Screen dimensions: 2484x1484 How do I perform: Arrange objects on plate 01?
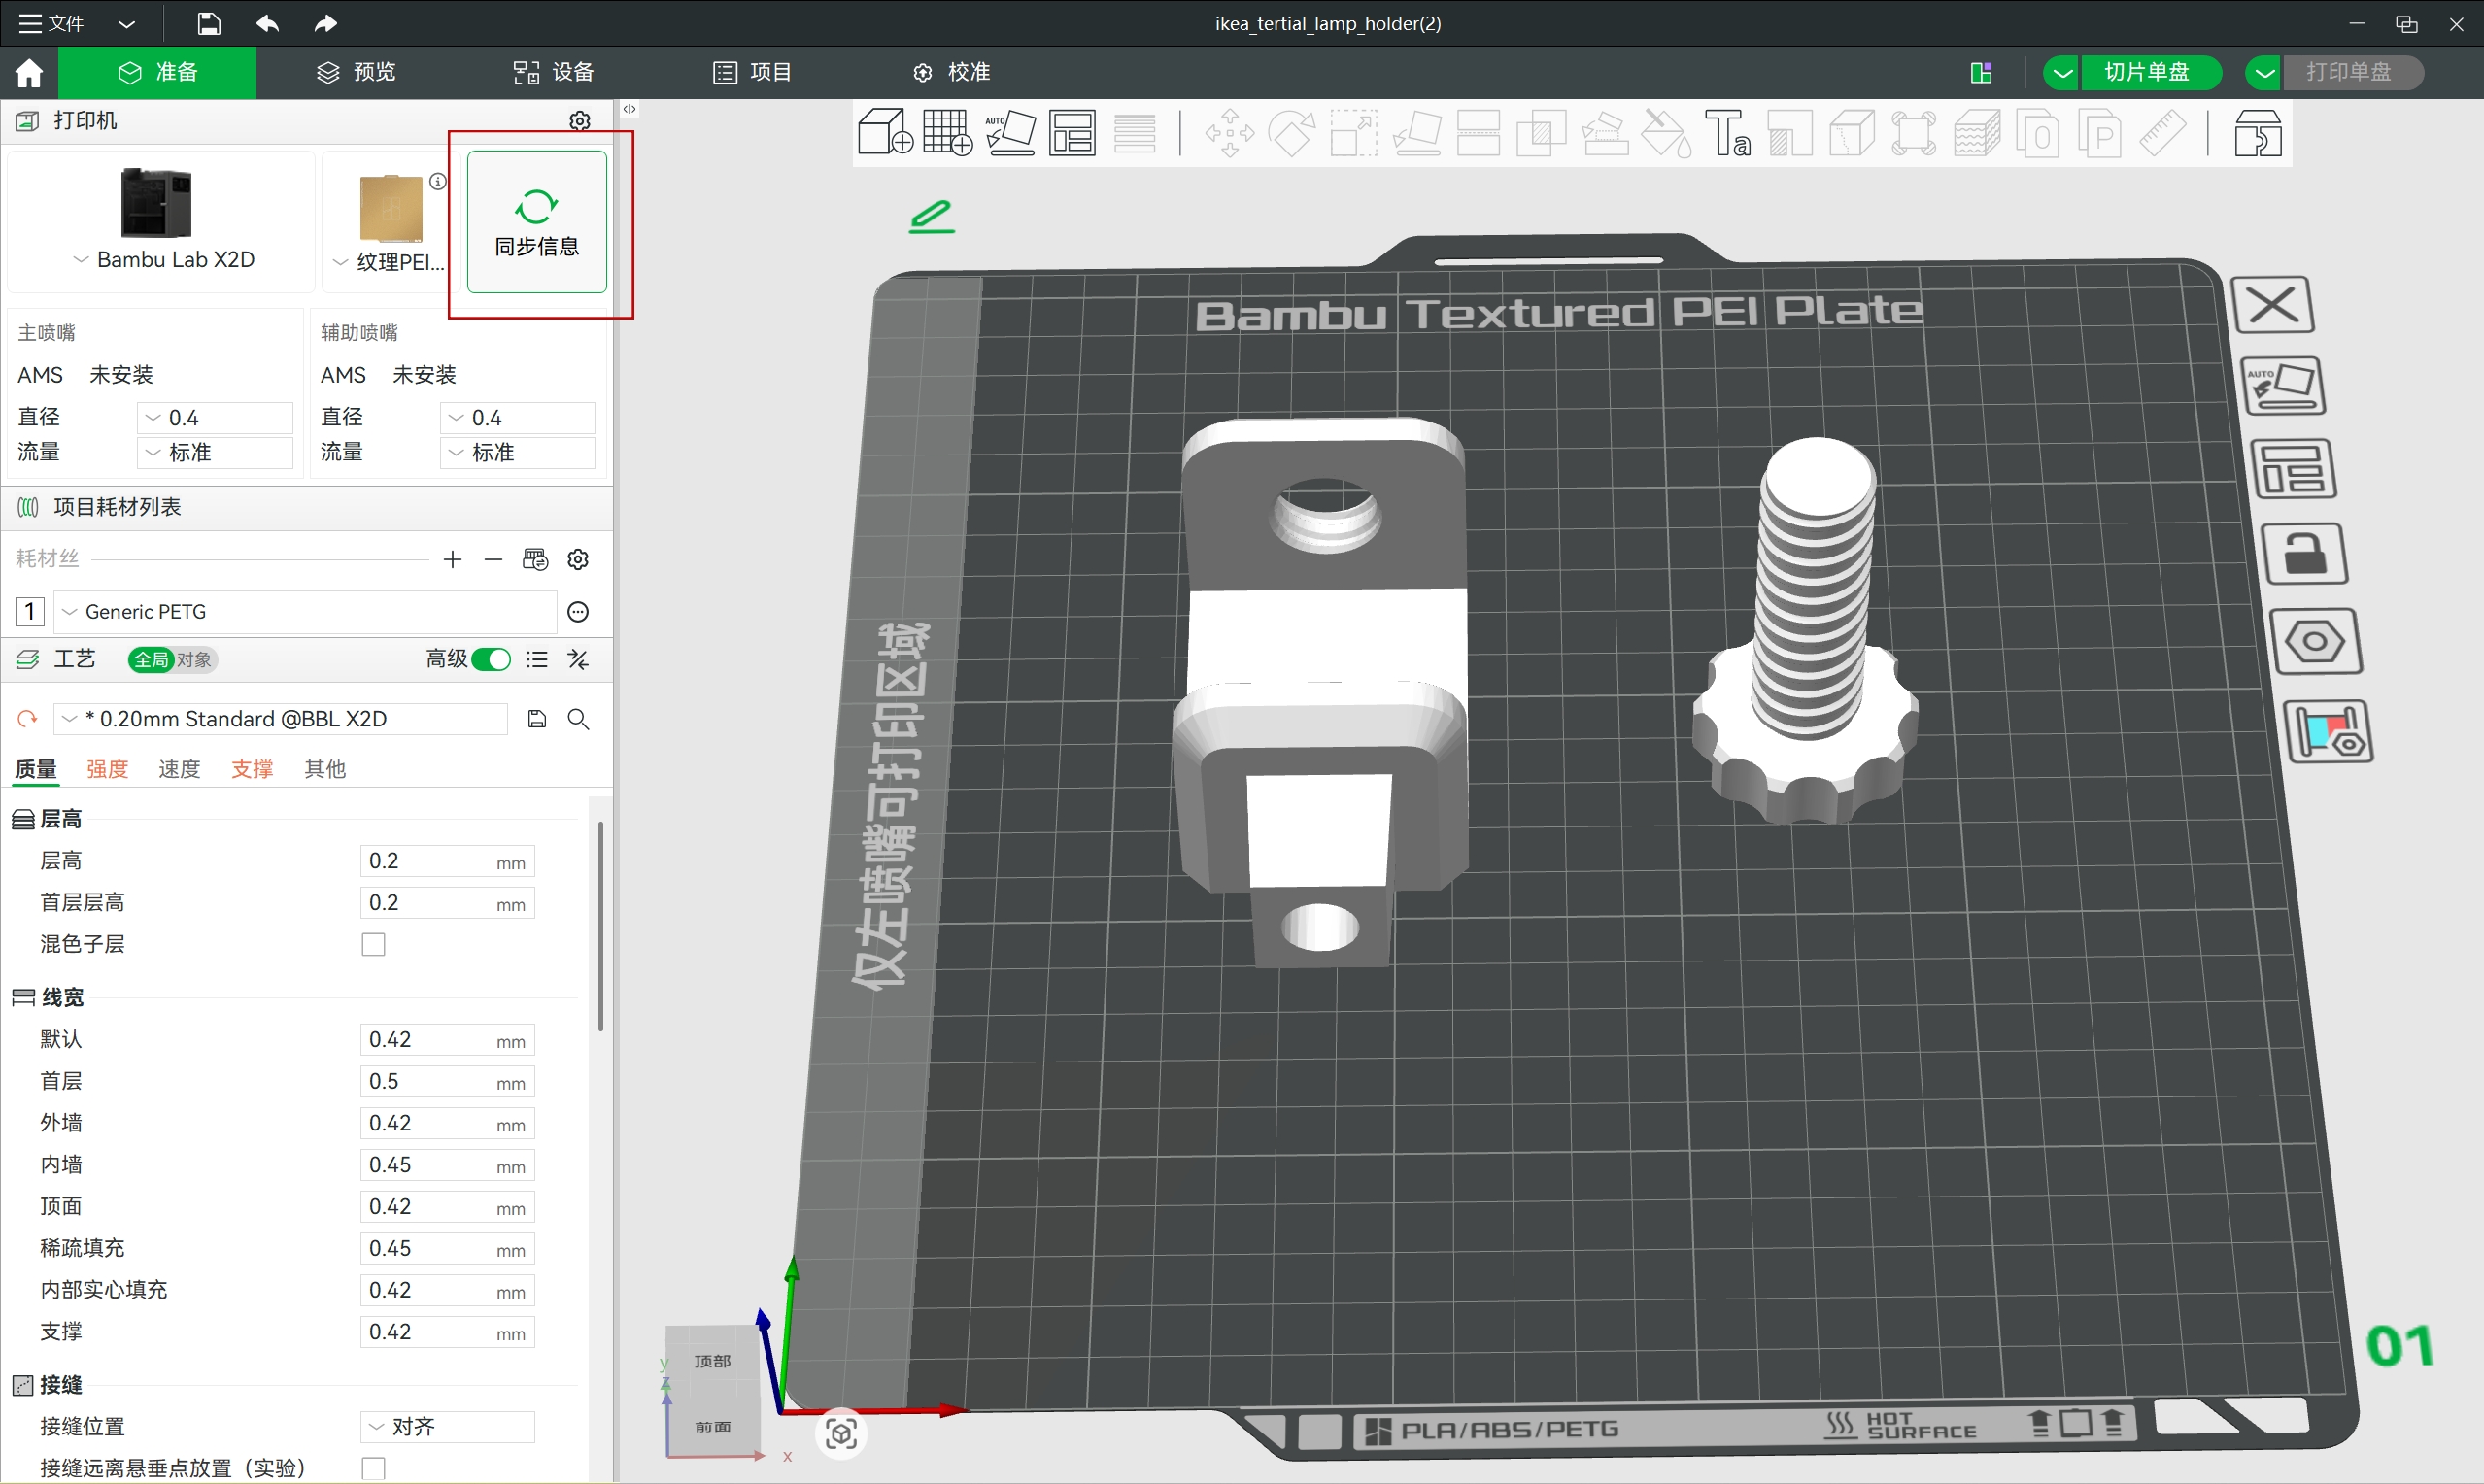(2294, 468)
